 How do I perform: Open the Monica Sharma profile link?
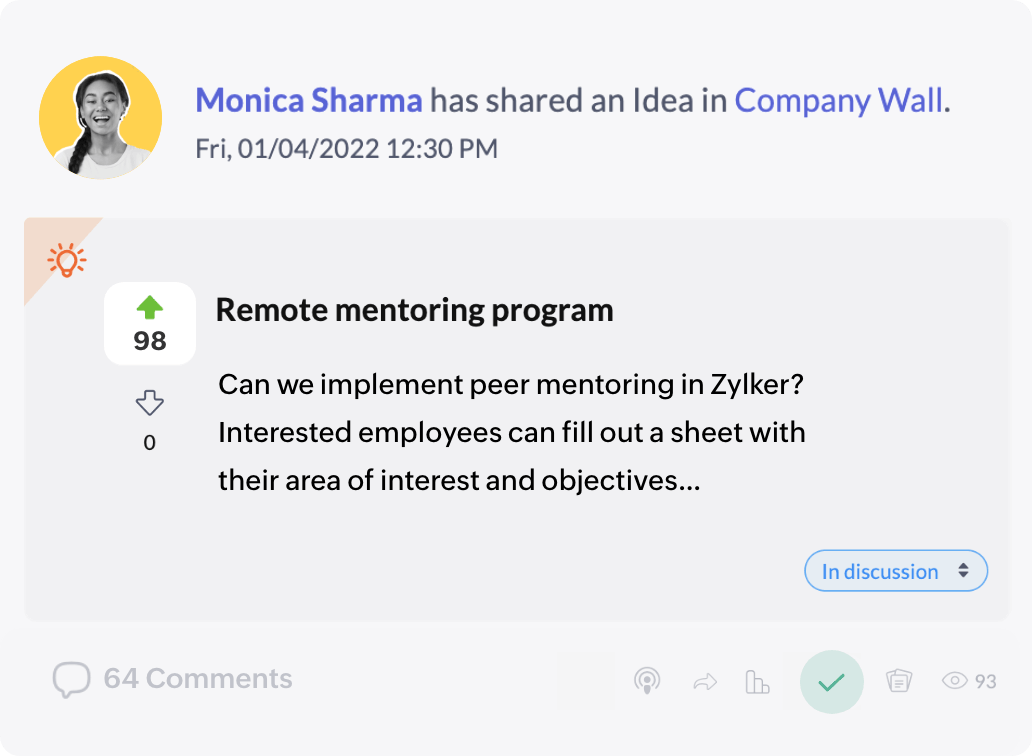(x=309, y=100)
